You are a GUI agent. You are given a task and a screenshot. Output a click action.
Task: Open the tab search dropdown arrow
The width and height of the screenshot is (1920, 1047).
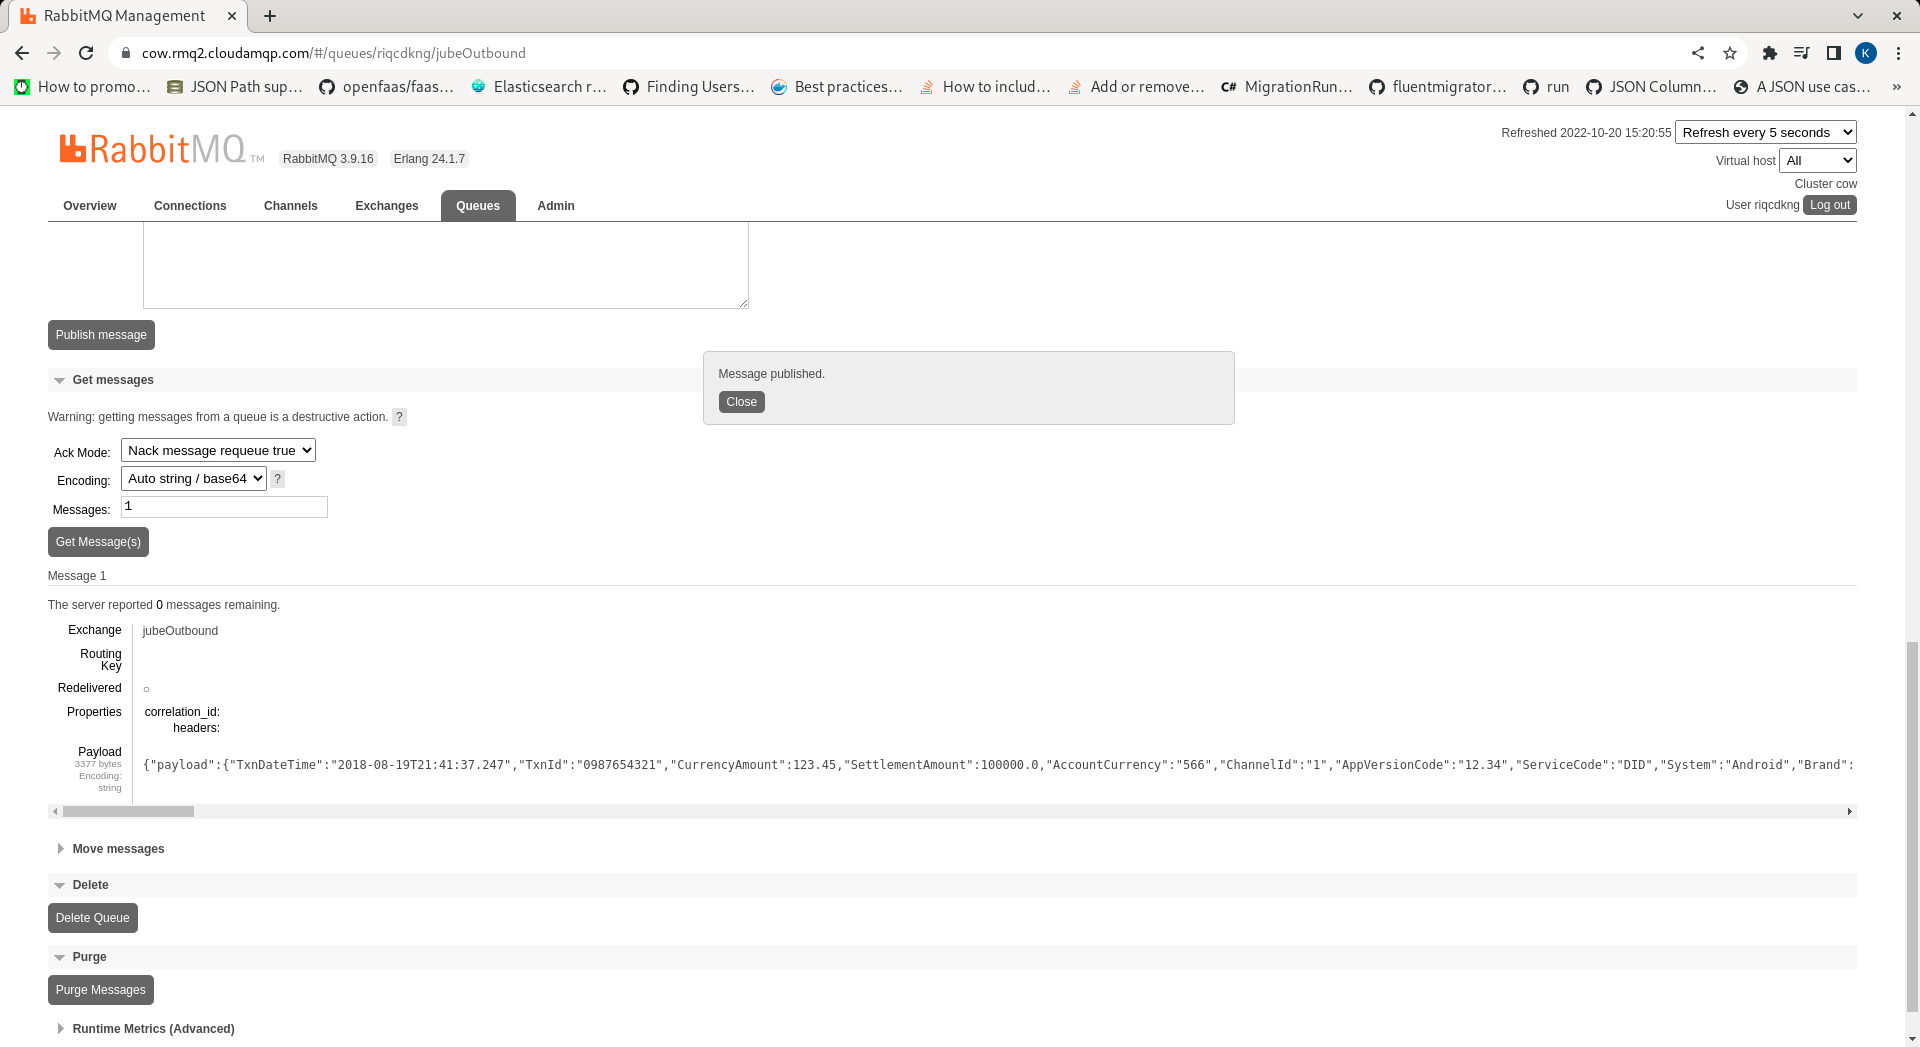pos(1858,16)
